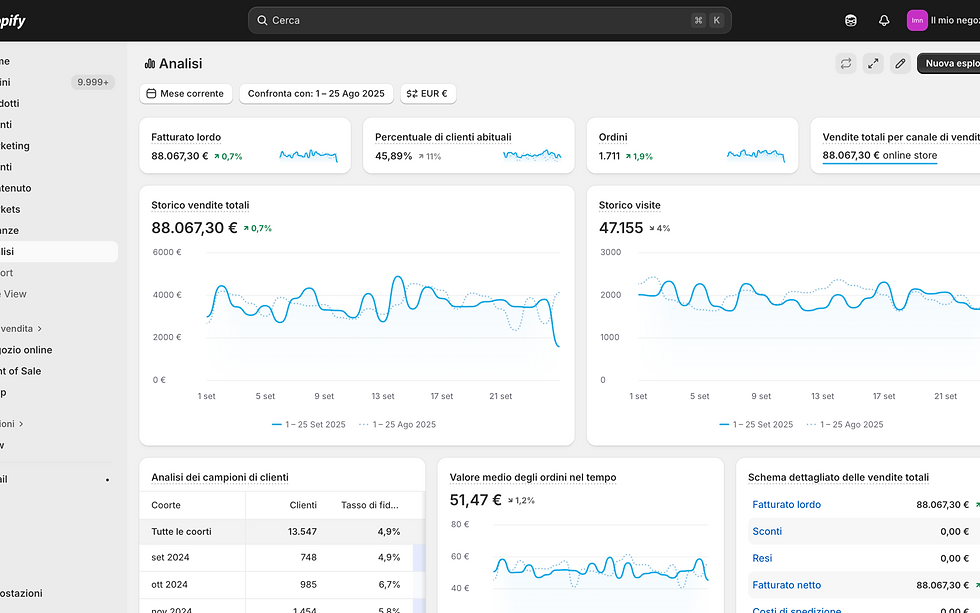The height and width of the screenshot is (613, 980).
Task: Toggle the 1 – 25 Ago 2025 legend in Storico vendite
Action: (x=398, y=424)
